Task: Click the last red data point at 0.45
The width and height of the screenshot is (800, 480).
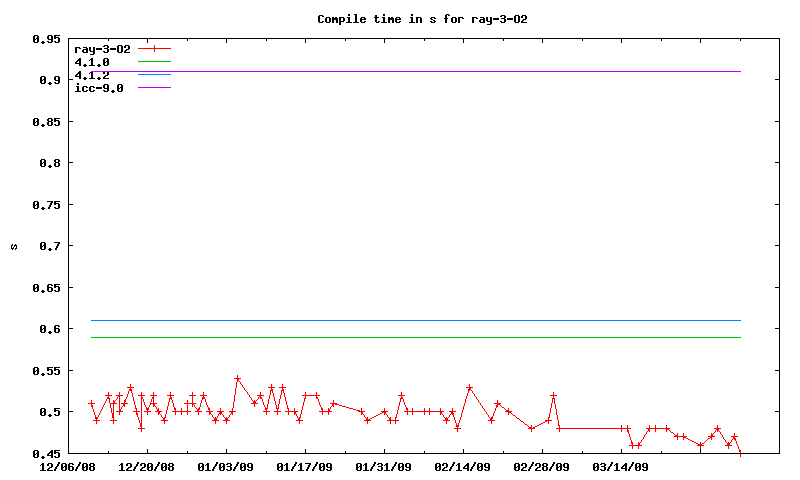Action: point(741,454)
